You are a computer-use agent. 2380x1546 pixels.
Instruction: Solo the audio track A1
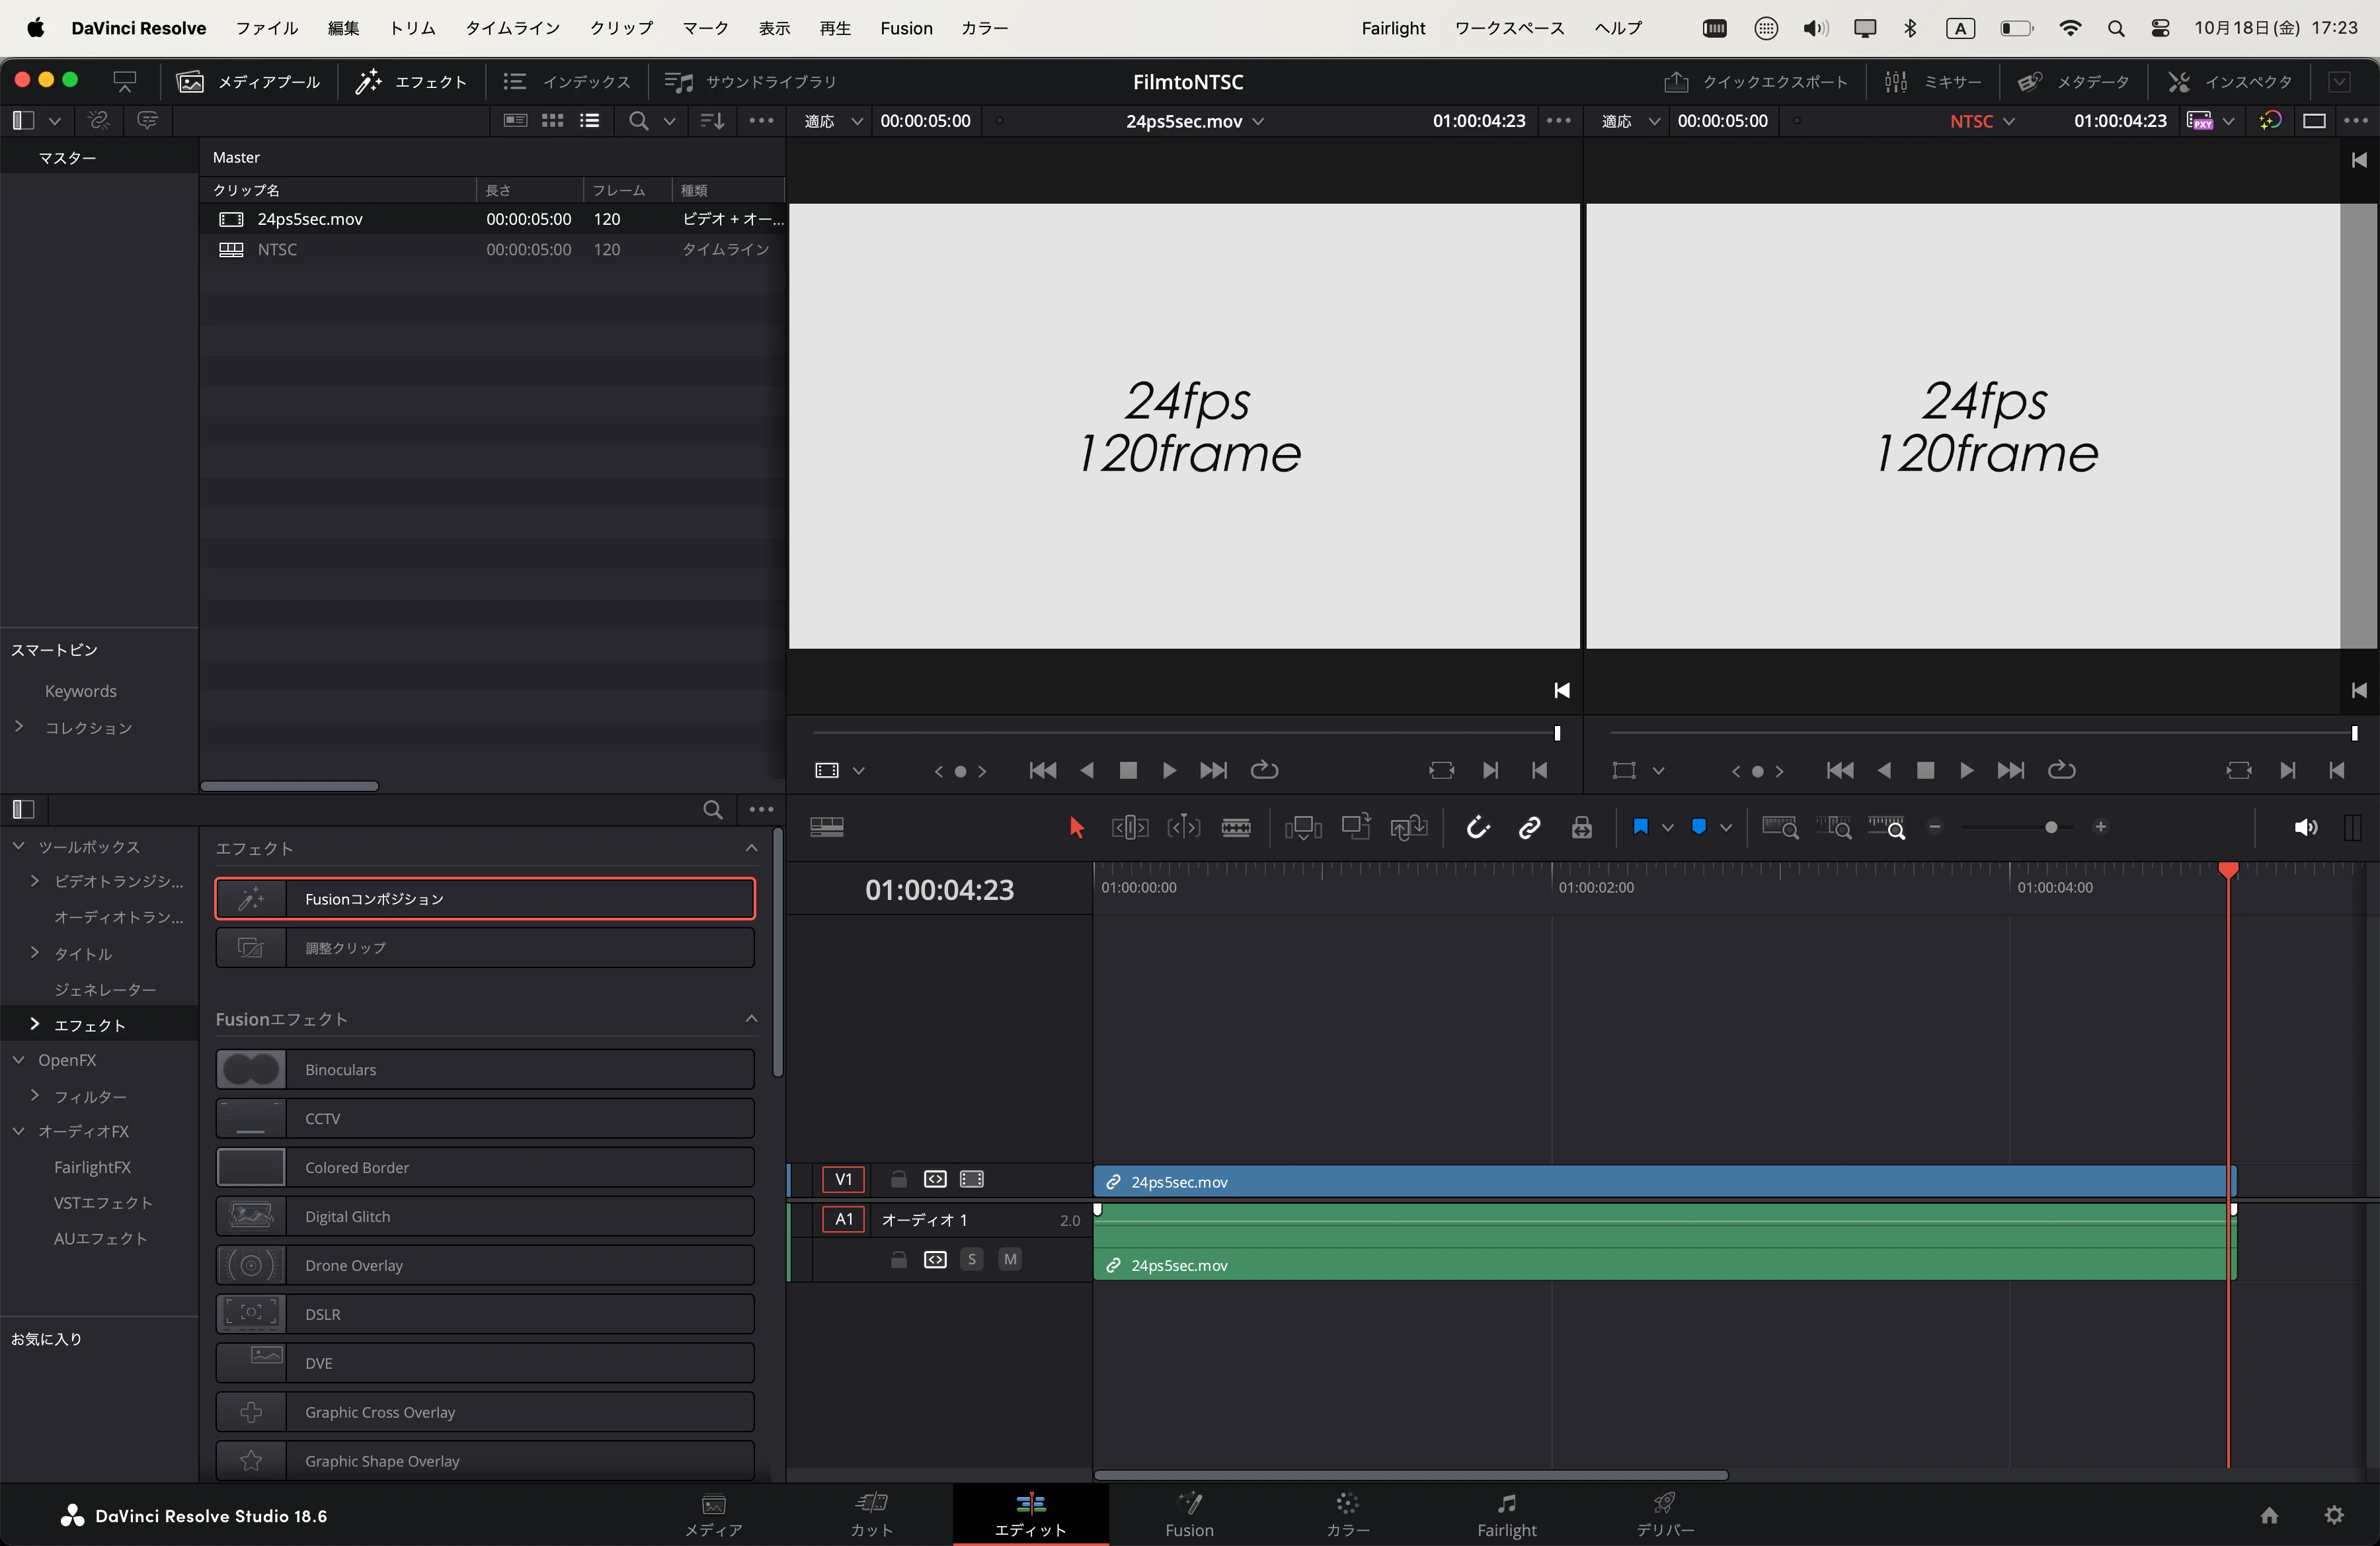(x=972, y=1260)
